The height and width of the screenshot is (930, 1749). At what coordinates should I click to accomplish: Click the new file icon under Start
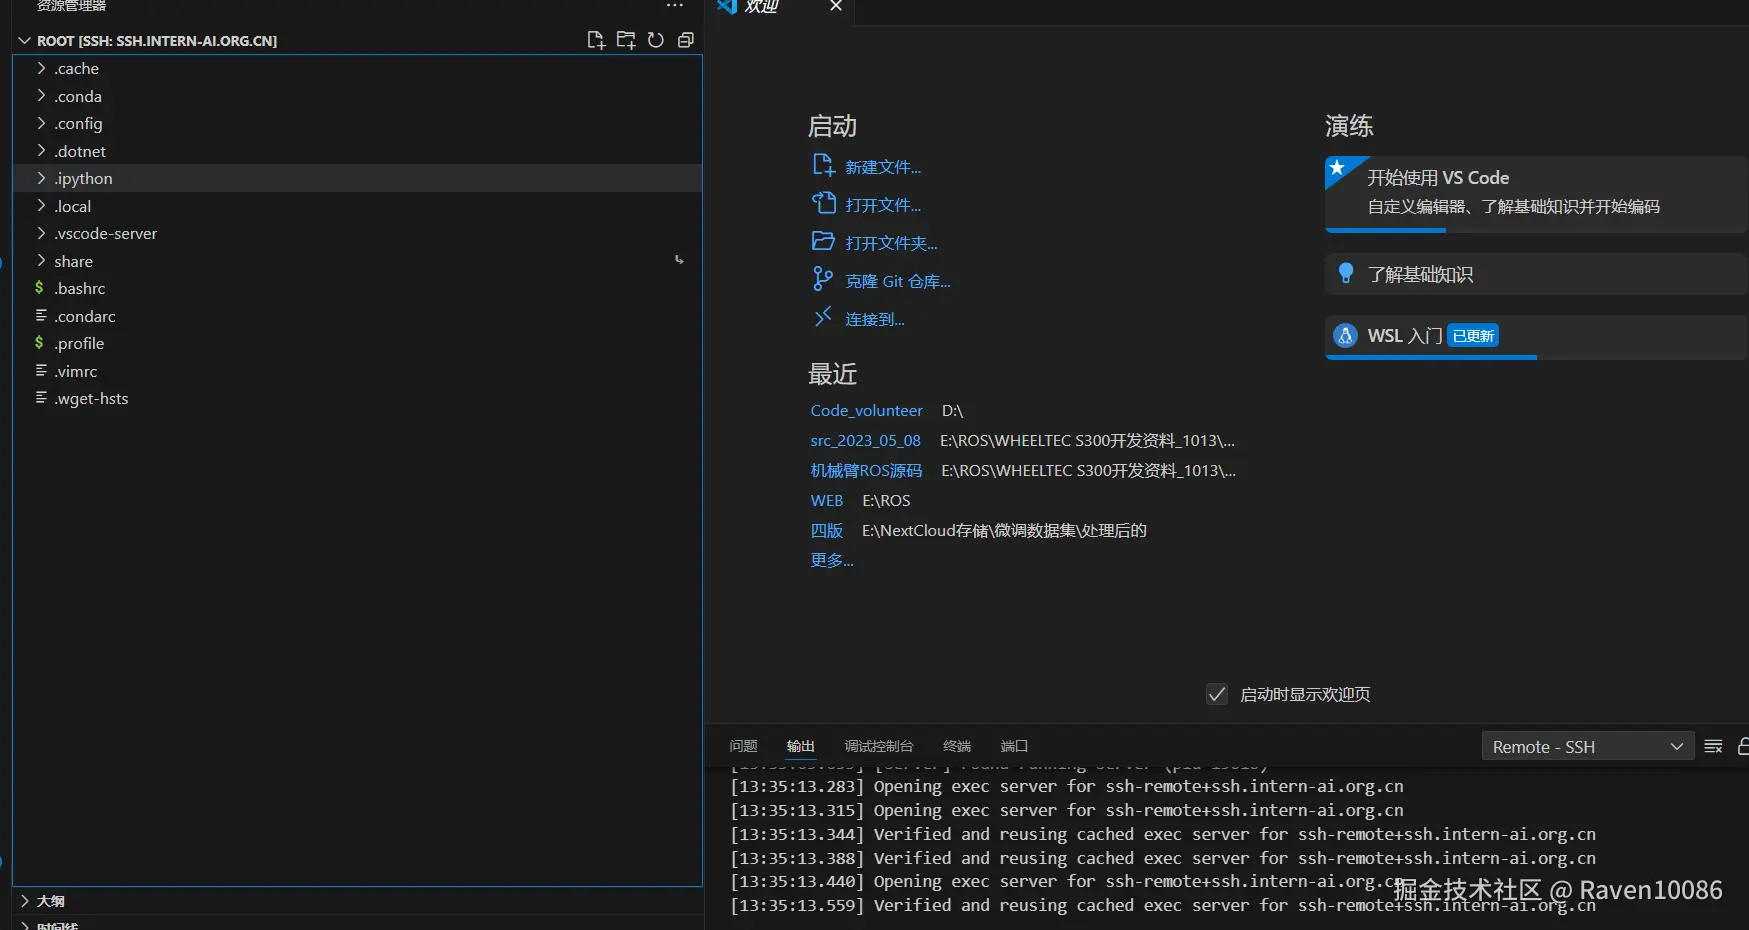[x=823, y=165]
